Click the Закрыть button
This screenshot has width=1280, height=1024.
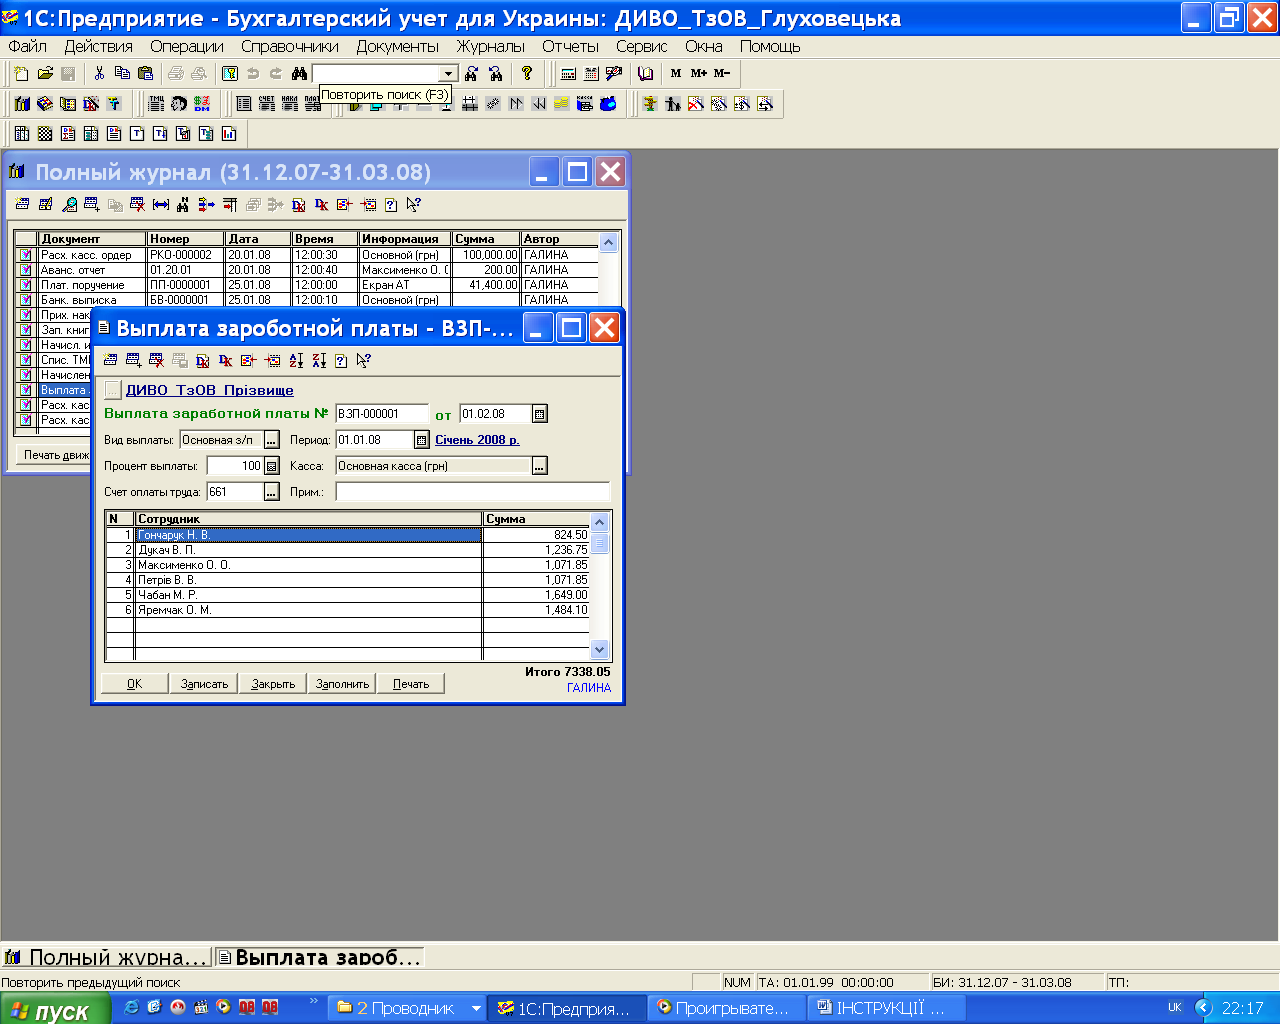point(273,684)
